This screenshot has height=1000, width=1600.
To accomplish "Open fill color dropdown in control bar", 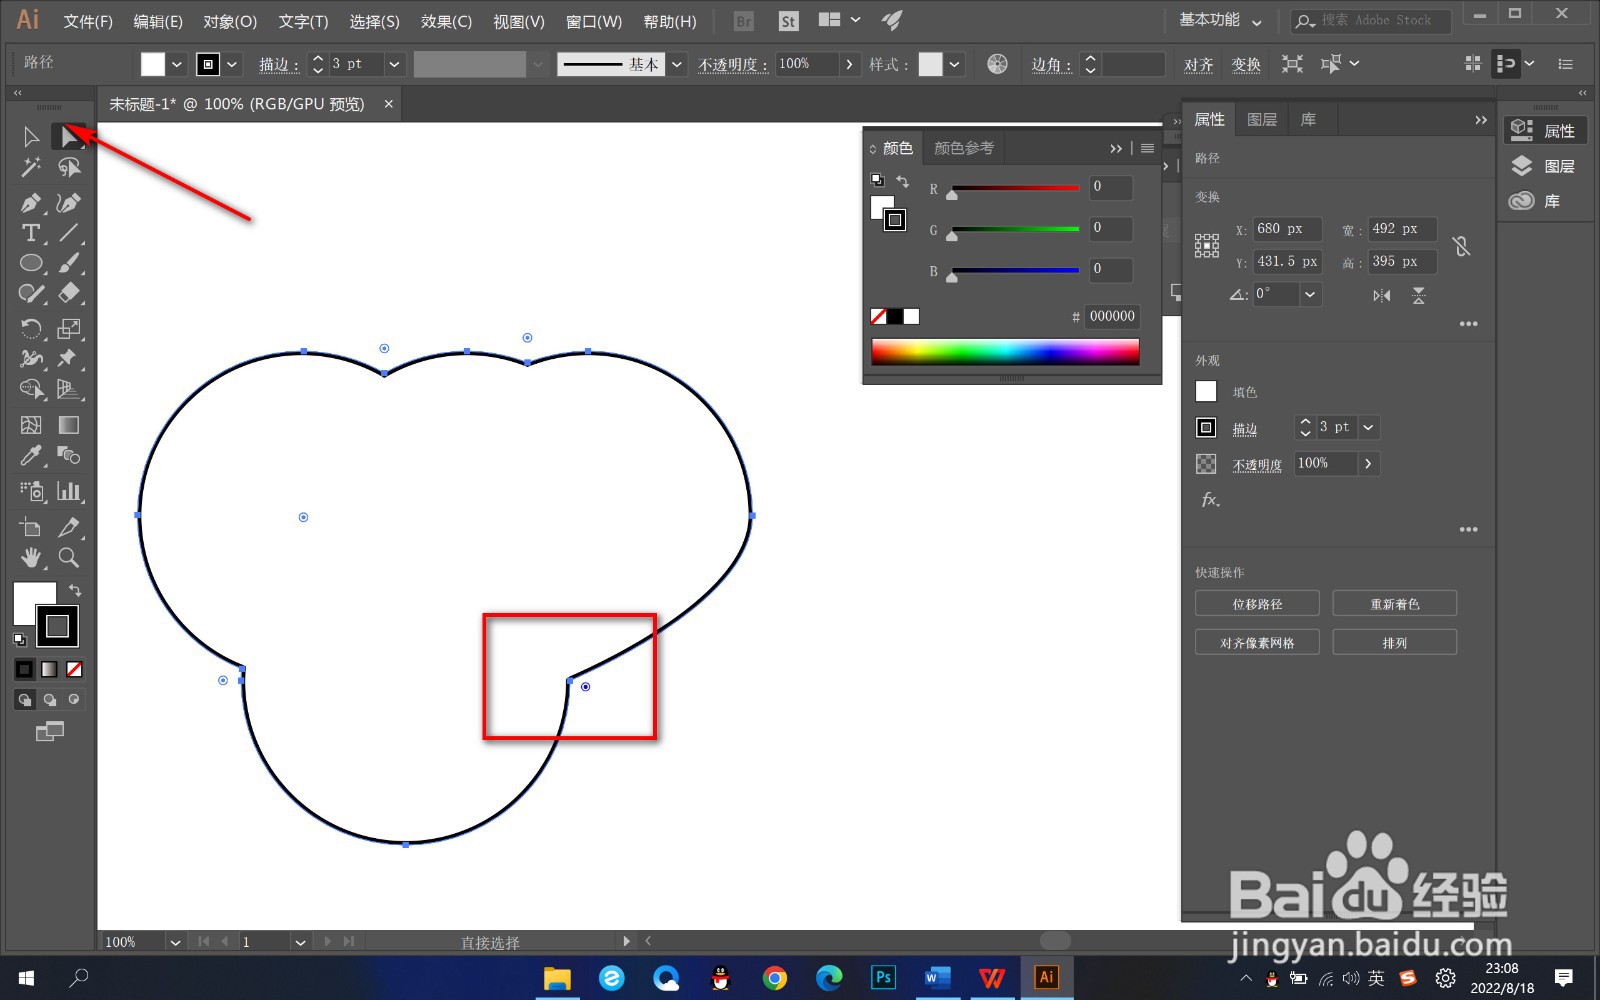I will tap(177, 64).
